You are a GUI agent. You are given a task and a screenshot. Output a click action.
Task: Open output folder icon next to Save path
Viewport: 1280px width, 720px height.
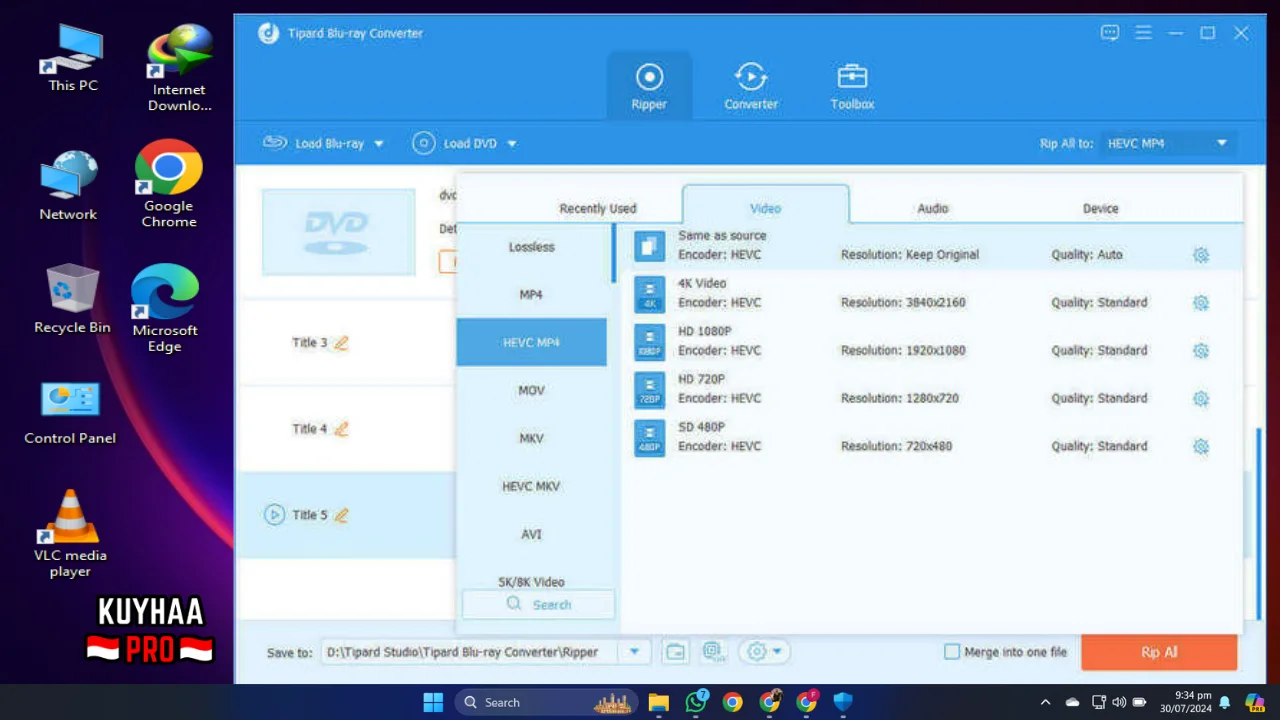[x=676, y=652]
